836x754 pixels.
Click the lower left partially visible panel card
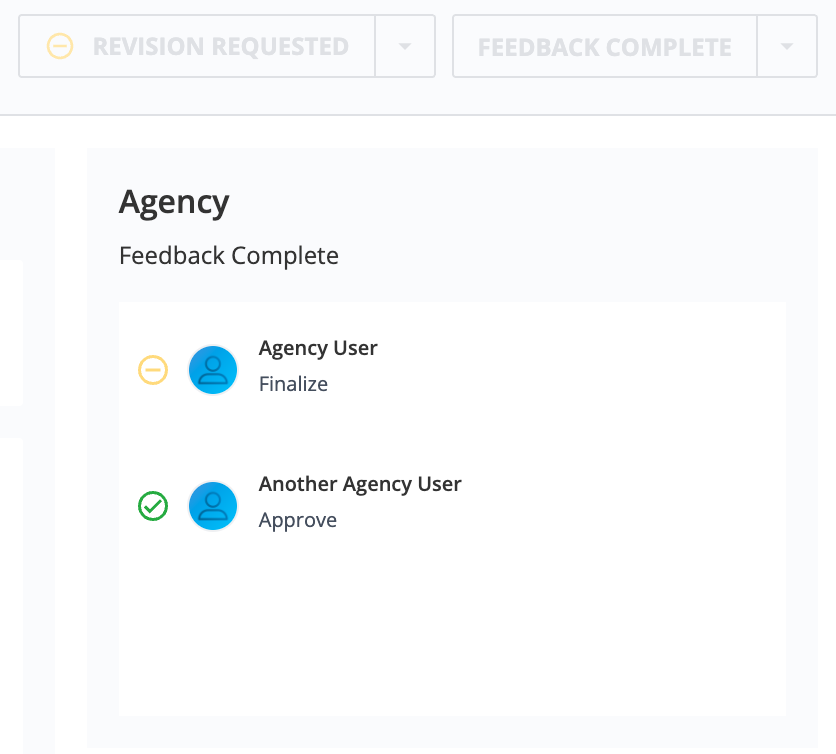tap(11, 596)
